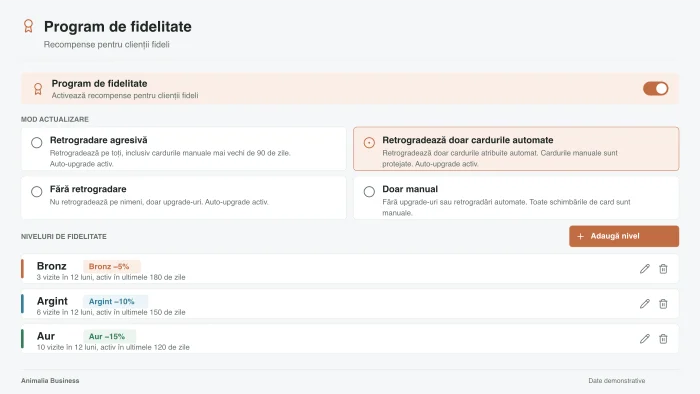Viewport: 700px width, 394px height.
Task: Choose the Doar manual radio option
Action: coord(369,191)
